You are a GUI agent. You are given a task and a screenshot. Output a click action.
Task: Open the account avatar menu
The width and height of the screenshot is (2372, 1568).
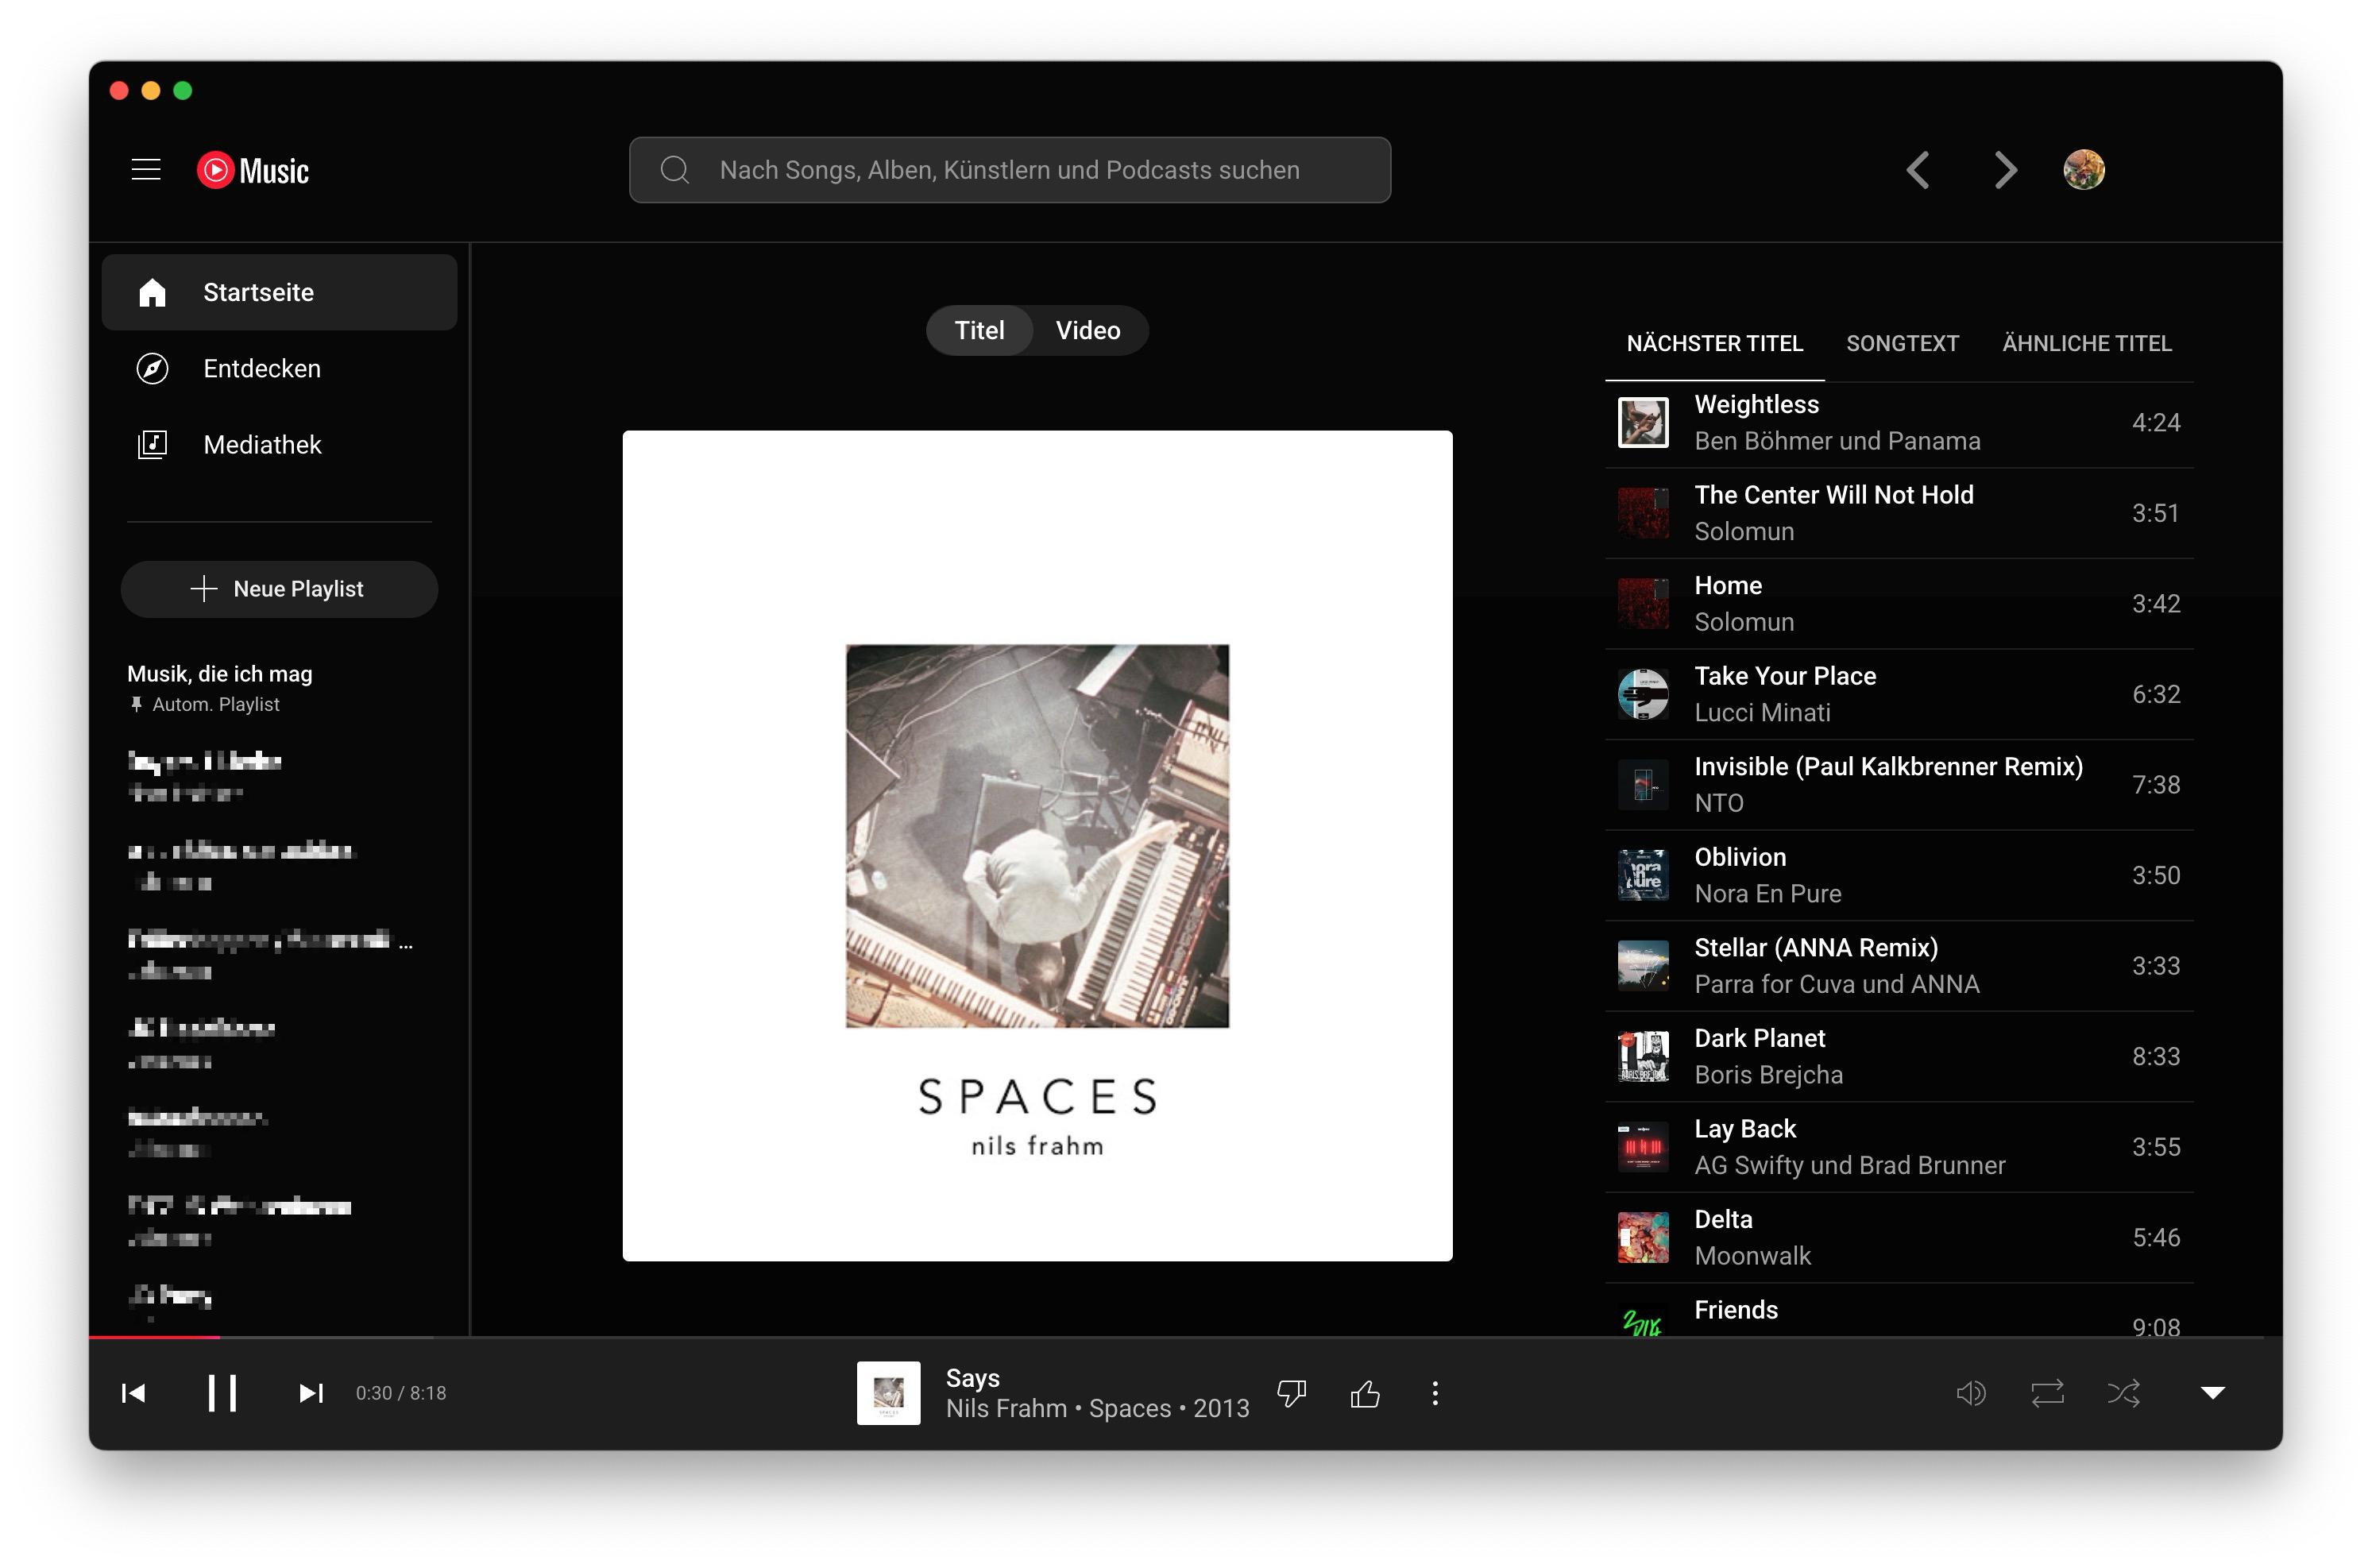[2084, 170]
